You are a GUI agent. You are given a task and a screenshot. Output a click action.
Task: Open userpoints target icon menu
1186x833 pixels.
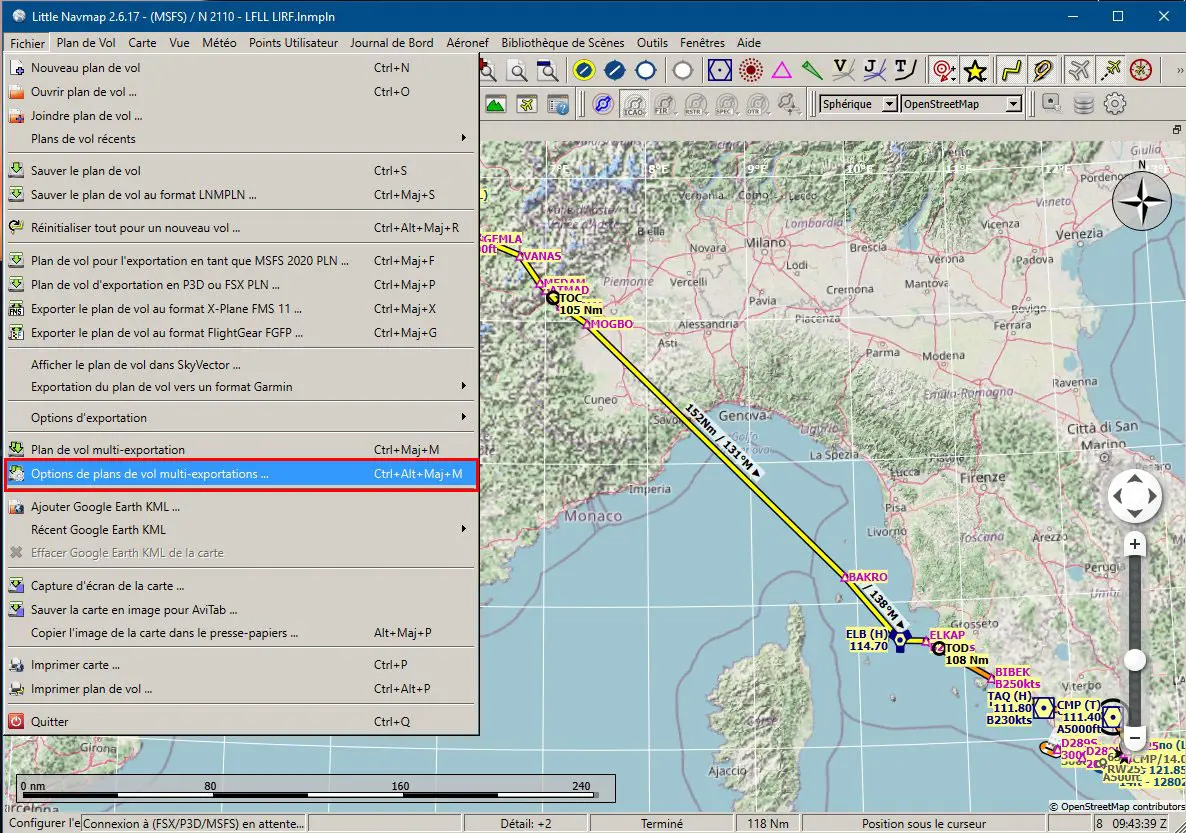944,70
